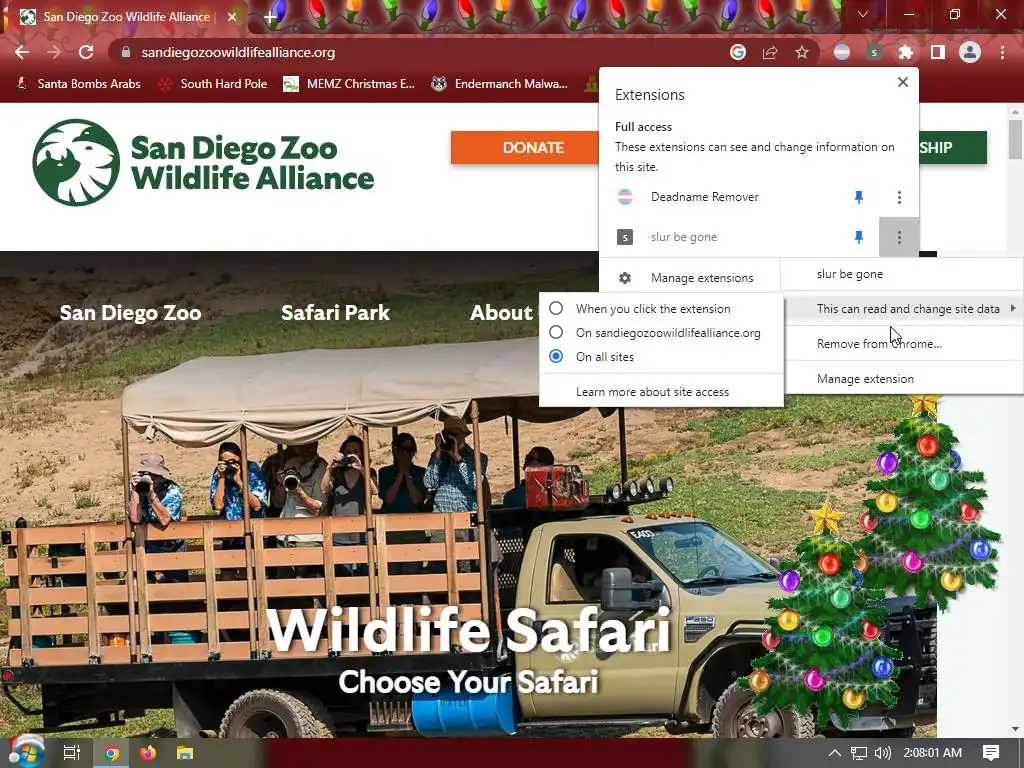Open the Deadname Remover toolbar extension icon

pos(842,52)
